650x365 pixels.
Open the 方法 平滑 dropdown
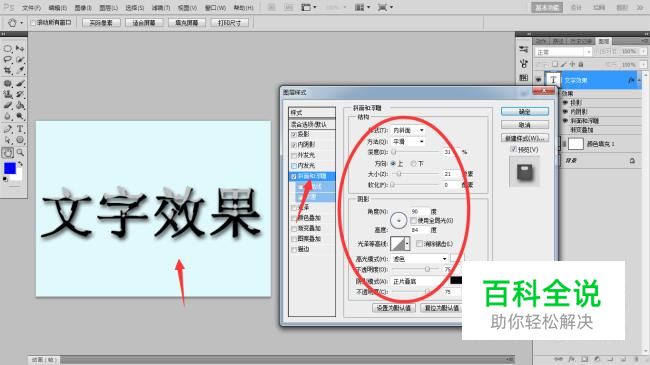[x=407, y=141]
